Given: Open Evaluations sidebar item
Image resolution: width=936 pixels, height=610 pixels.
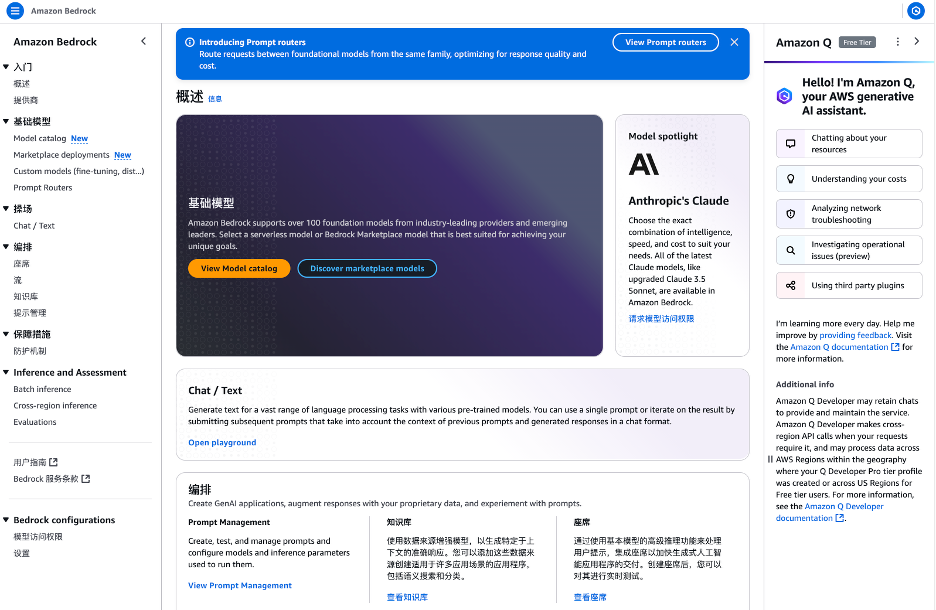Looking at the screenshot, I should pyautogui.click(x=35, y=422).
